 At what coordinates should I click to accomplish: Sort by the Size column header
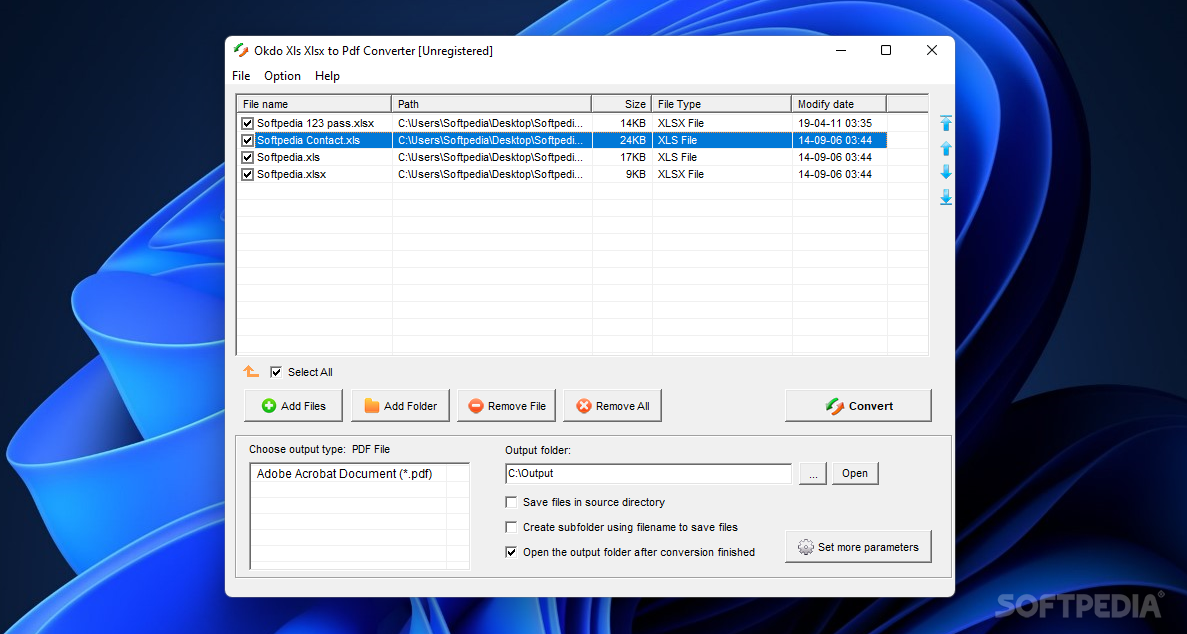coord(622,104)
